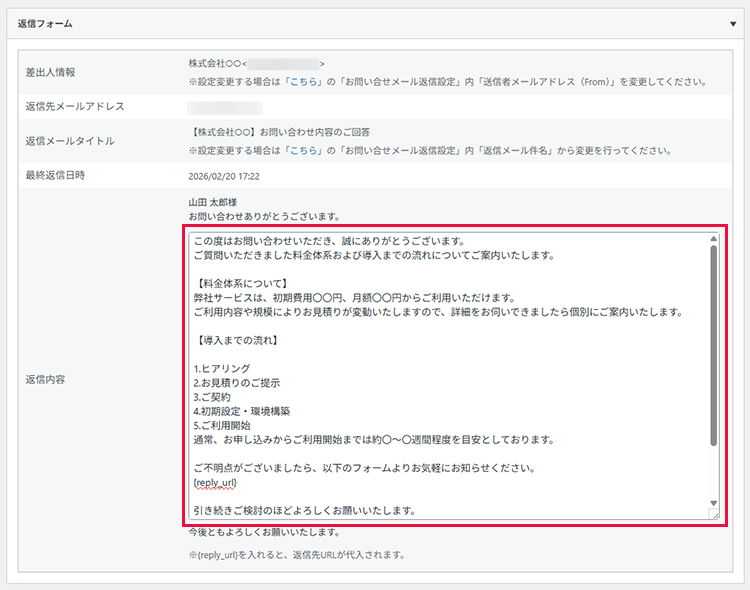The image size is (750, 590).
Task: Click the blurred 返信先メールアドレス value
Action: click(x=225, y=107)
